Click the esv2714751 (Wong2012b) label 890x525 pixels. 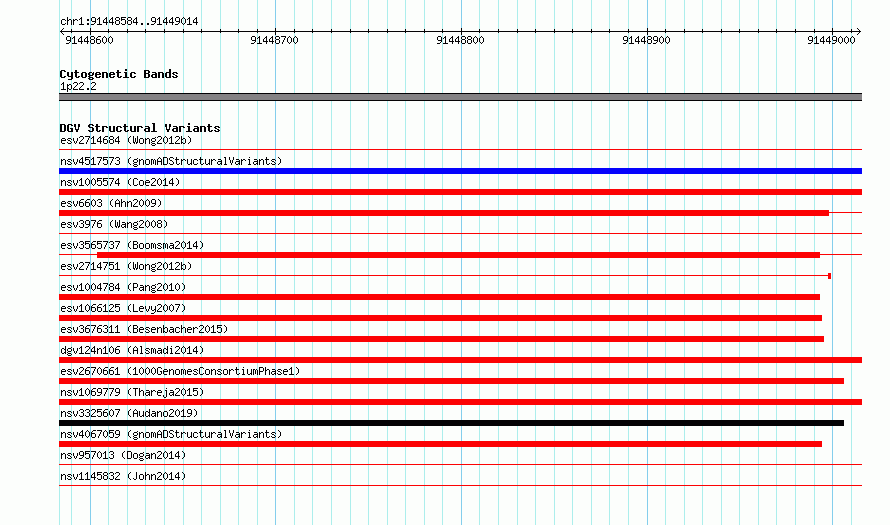click(x=126, y=266)
